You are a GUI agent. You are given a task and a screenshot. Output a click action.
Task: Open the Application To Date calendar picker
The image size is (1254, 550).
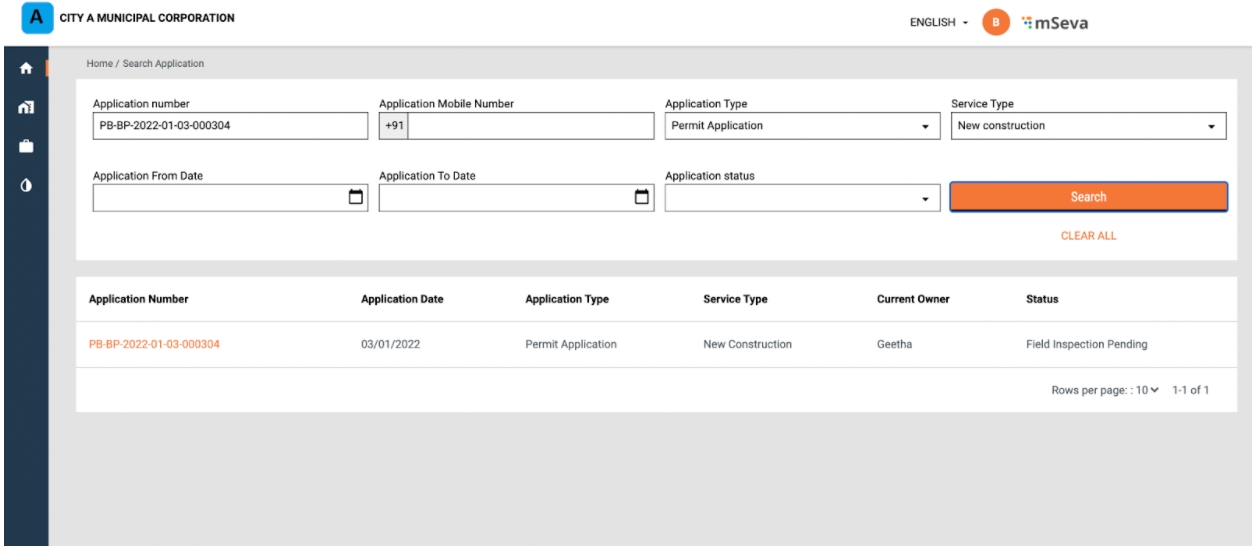click(x=641, y=198)
